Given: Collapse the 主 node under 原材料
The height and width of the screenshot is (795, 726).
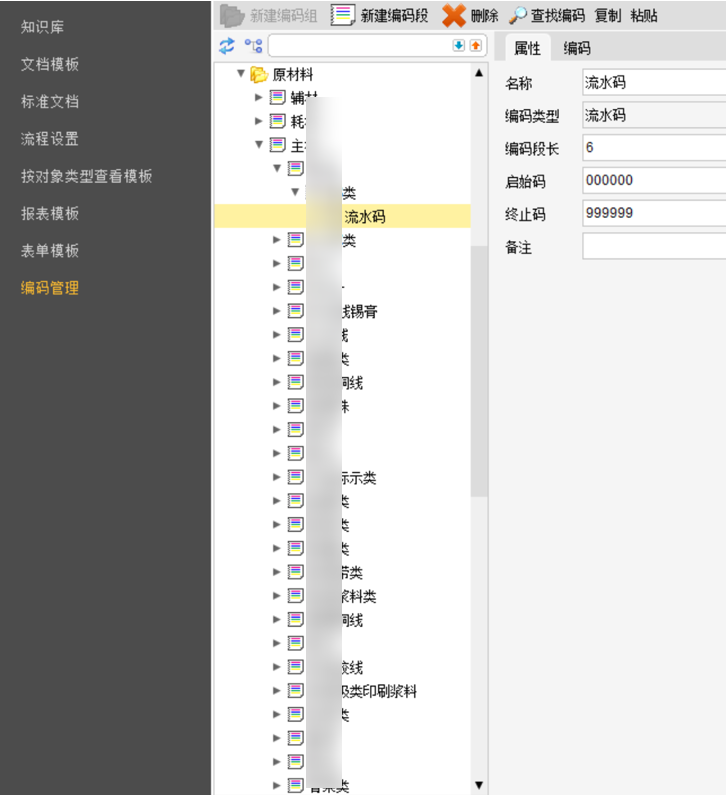Looking at the screenshot, I should pyautogui.click(x=259, y=145).
